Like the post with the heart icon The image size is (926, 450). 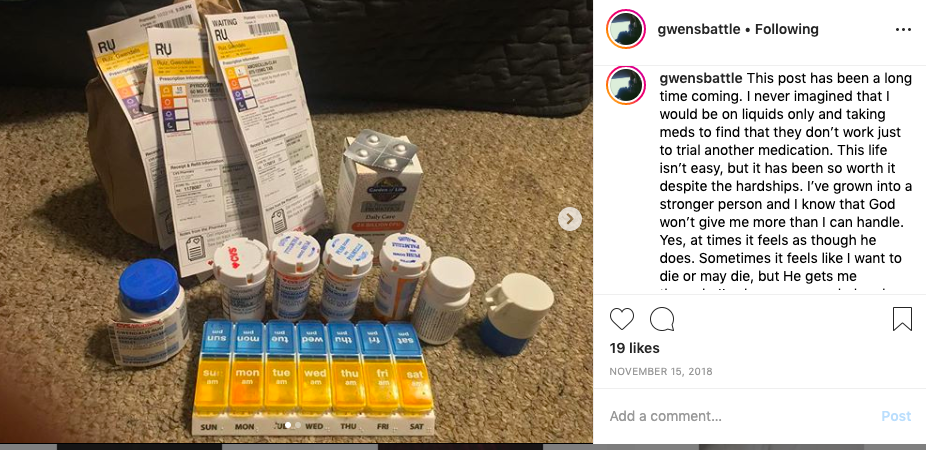[621, 319]
